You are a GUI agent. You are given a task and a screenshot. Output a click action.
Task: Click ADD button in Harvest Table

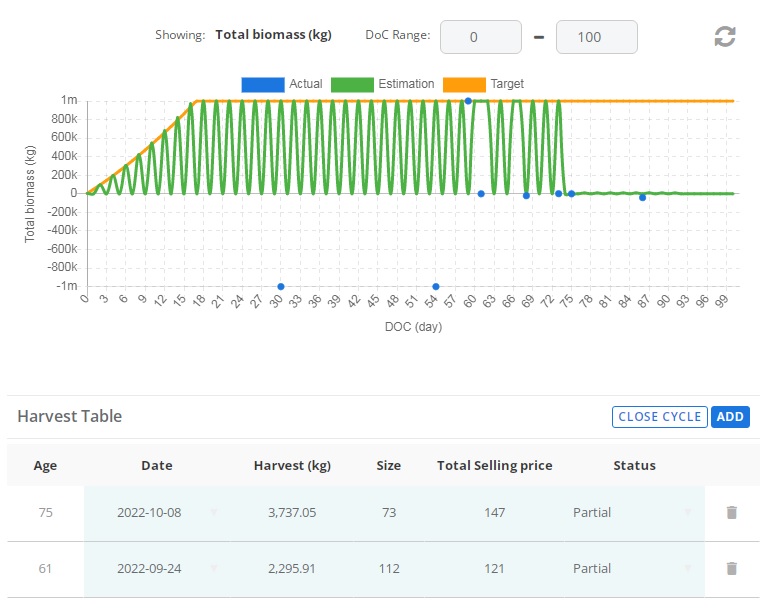730,417
